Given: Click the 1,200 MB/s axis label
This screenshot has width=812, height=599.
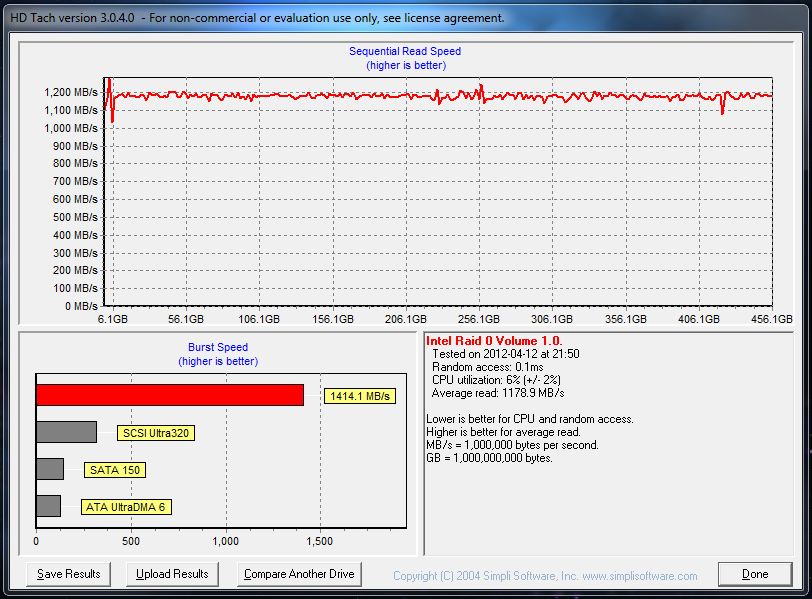Looking at the screenshot, I should click(71, 92).
